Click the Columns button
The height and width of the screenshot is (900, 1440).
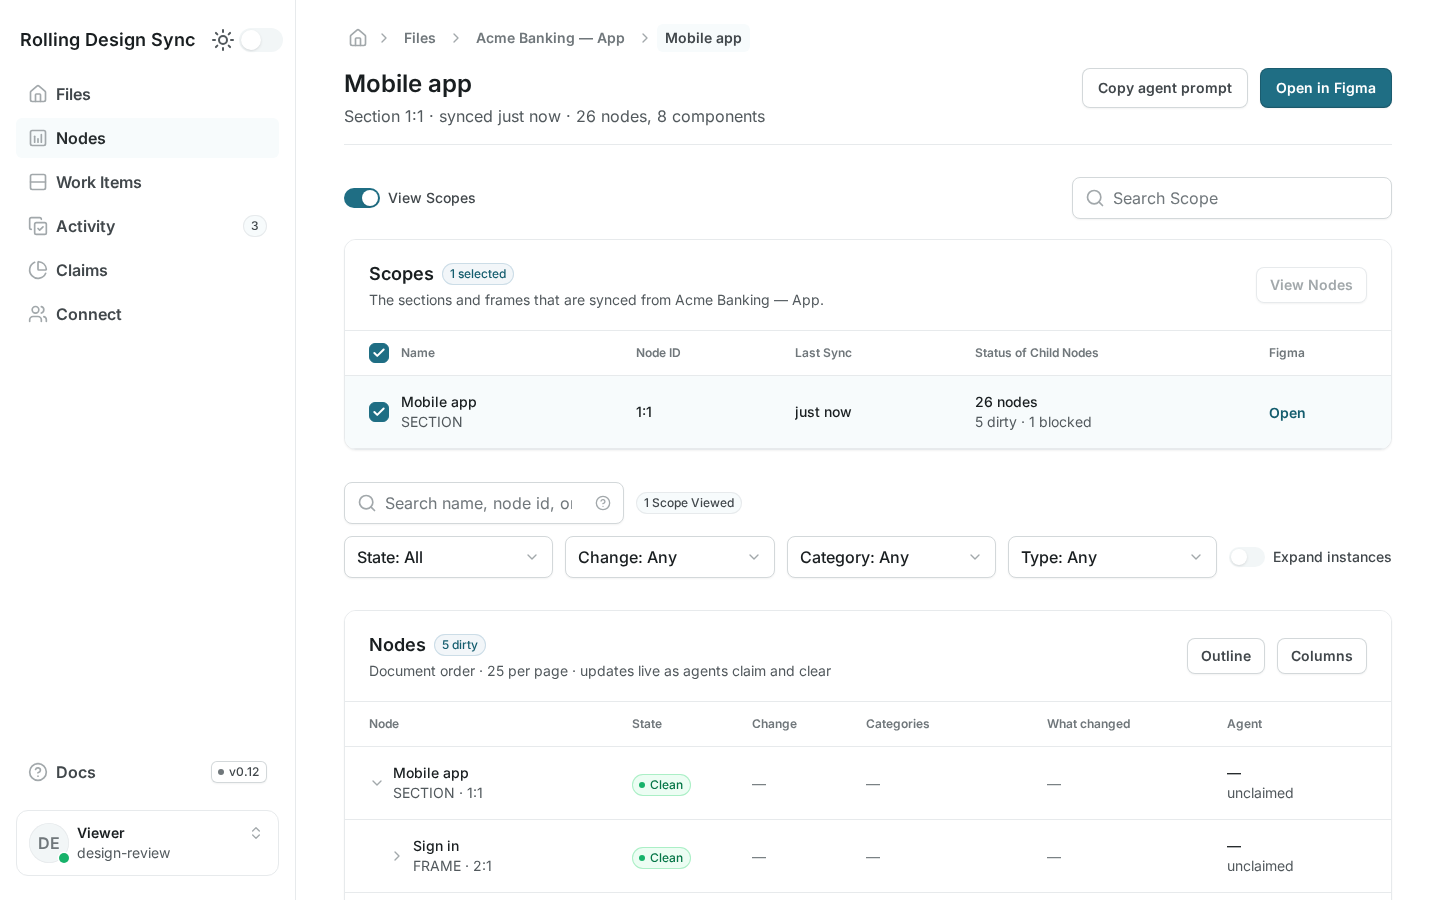point(1322,656)
